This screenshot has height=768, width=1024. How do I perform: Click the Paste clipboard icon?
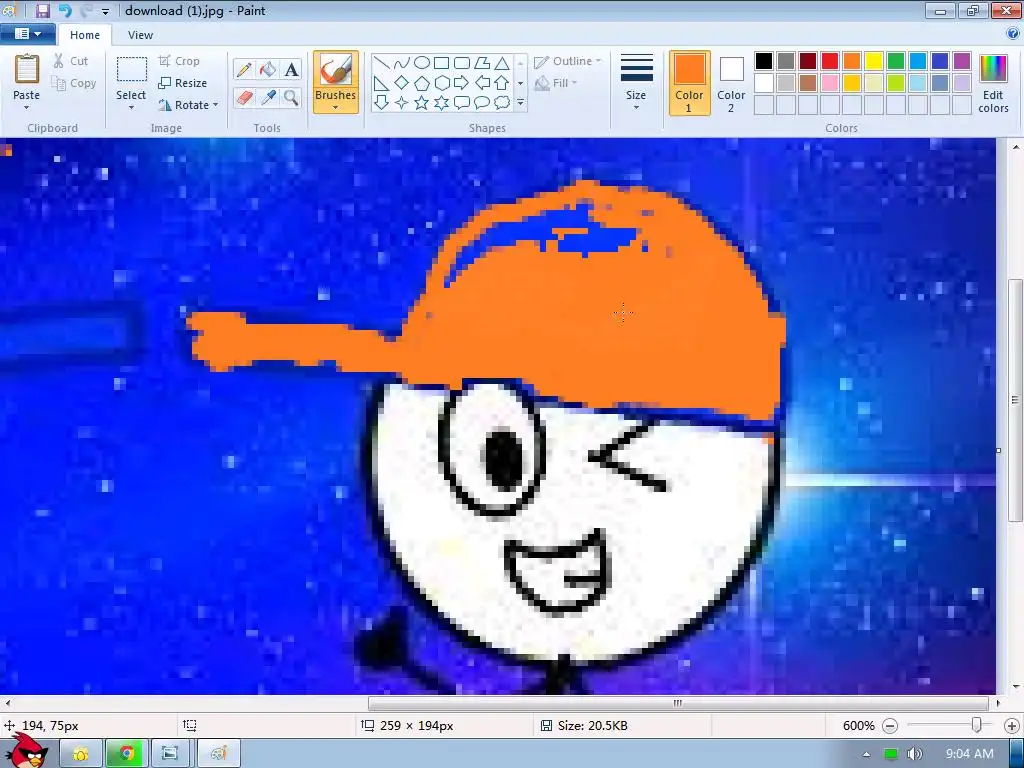[27, 69]
